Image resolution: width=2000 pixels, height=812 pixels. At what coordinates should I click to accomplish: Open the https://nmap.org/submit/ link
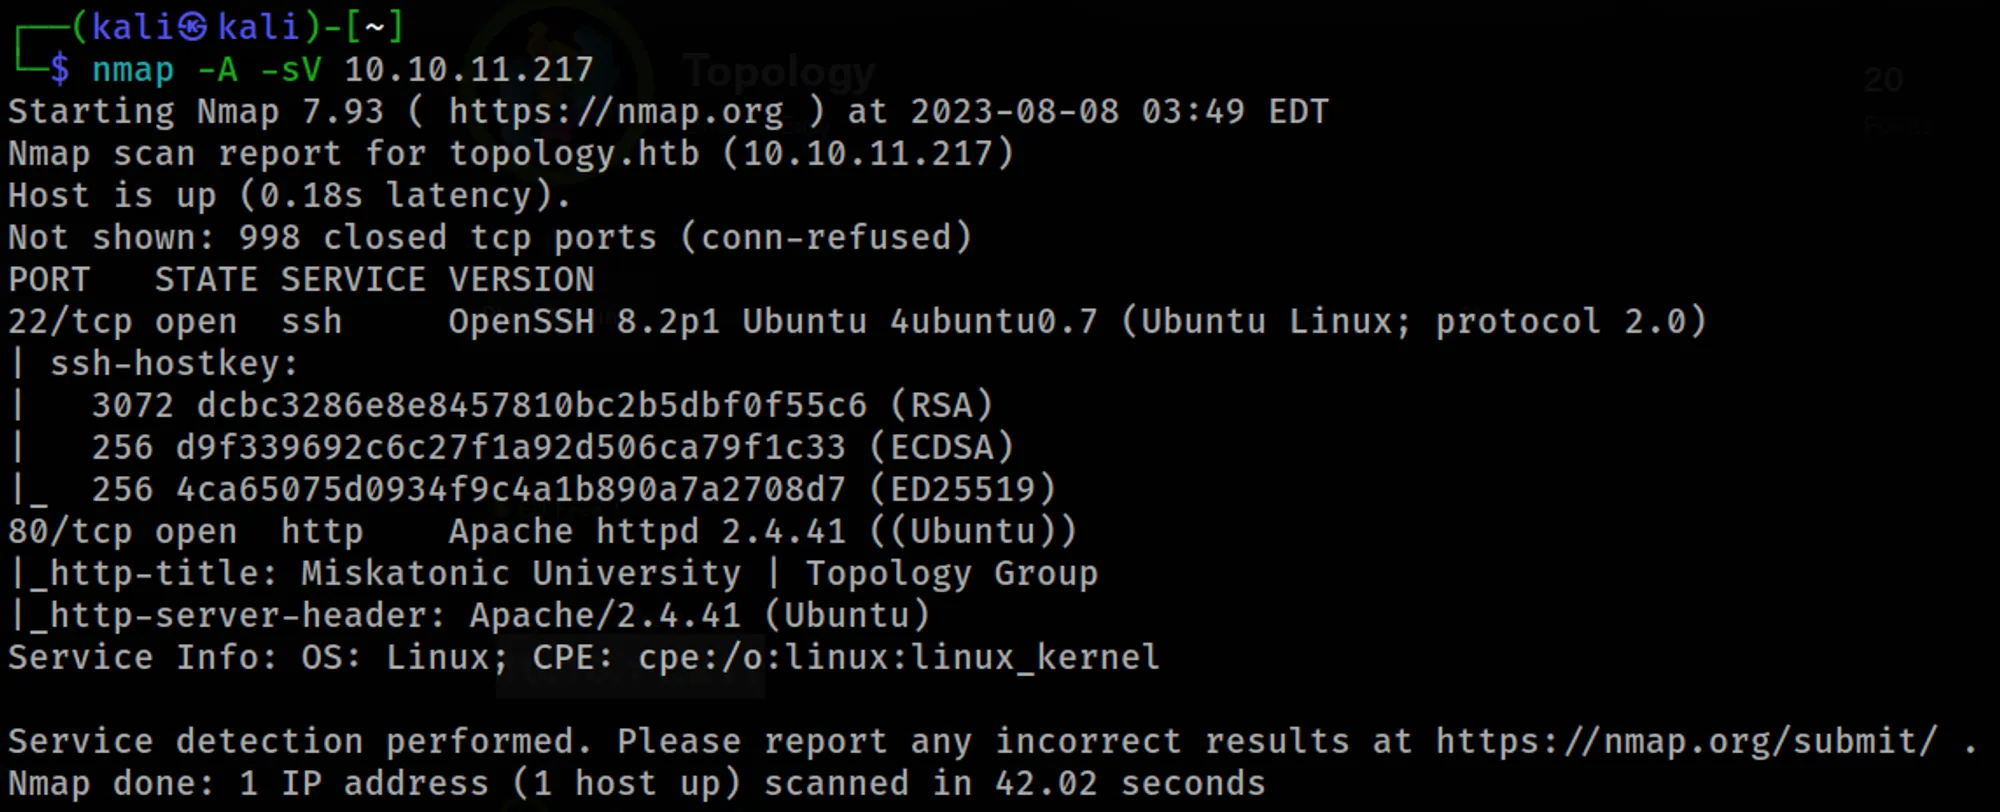pos(1687,741)
